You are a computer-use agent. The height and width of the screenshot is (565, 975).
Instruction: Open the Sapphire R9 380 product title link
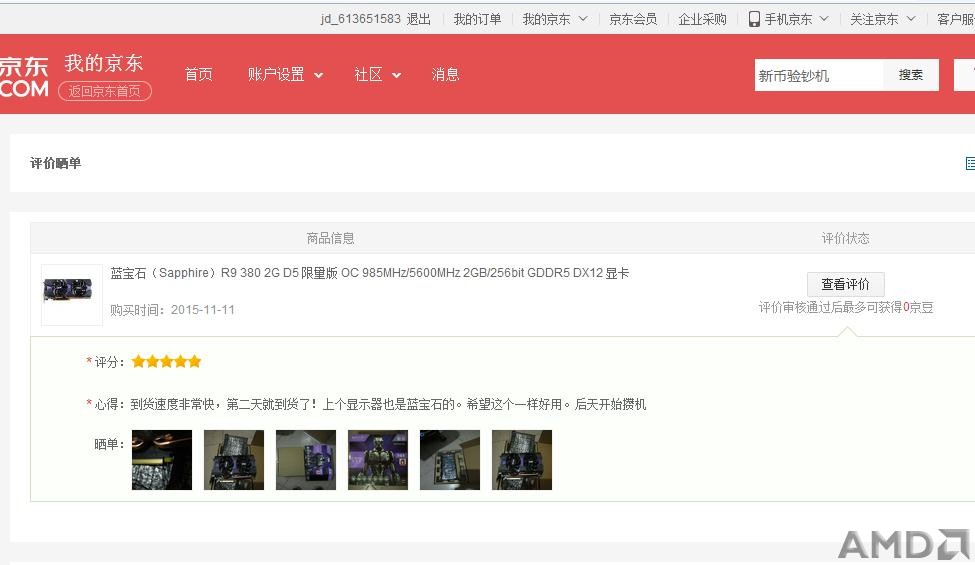coord(369,273)
